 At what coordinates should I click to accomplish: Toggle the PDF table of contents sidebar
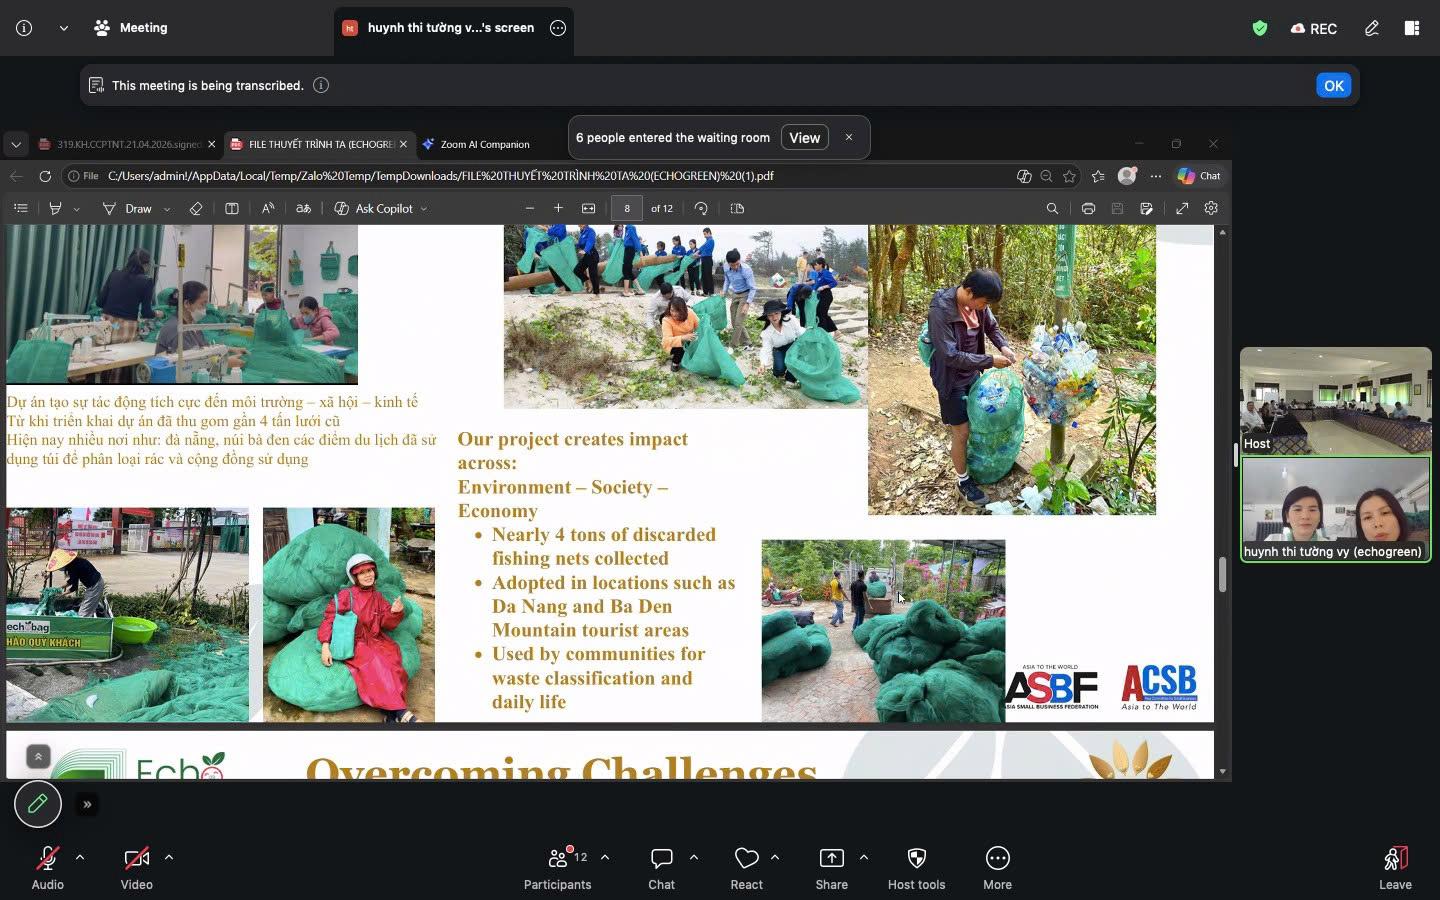click(x=21, y=209)
